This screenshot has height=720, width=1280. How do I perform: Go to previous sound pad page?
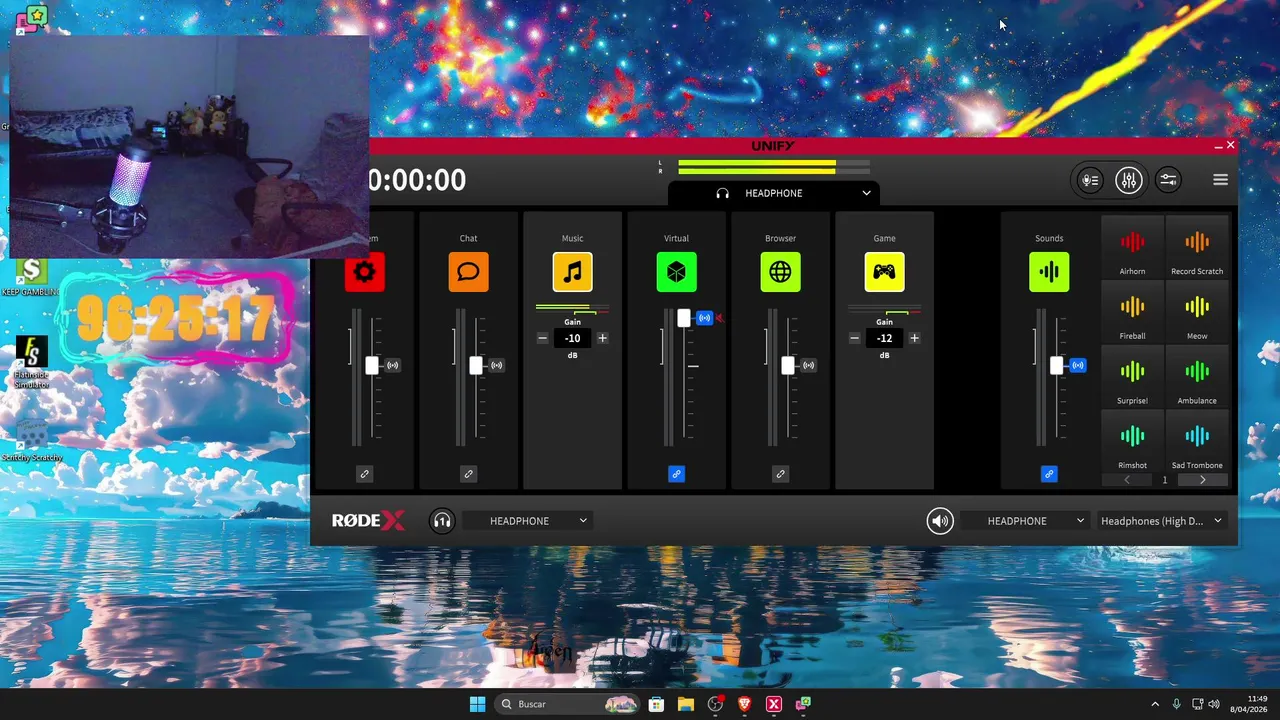(x=1127, y=480)
